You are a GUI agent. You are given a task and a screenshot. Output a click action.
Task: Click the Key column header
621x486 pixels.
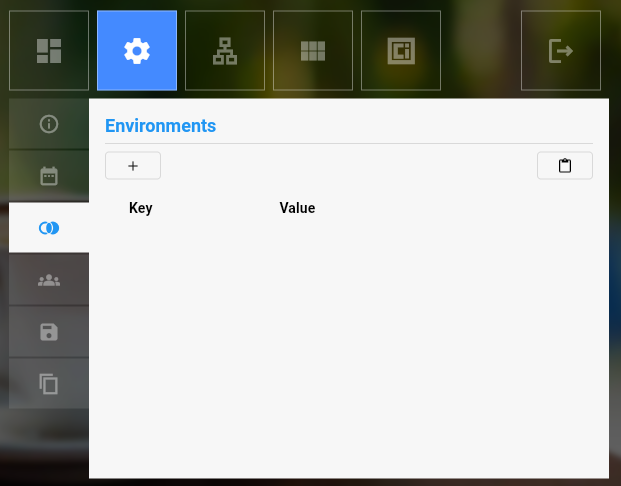[x=141, y=208]
